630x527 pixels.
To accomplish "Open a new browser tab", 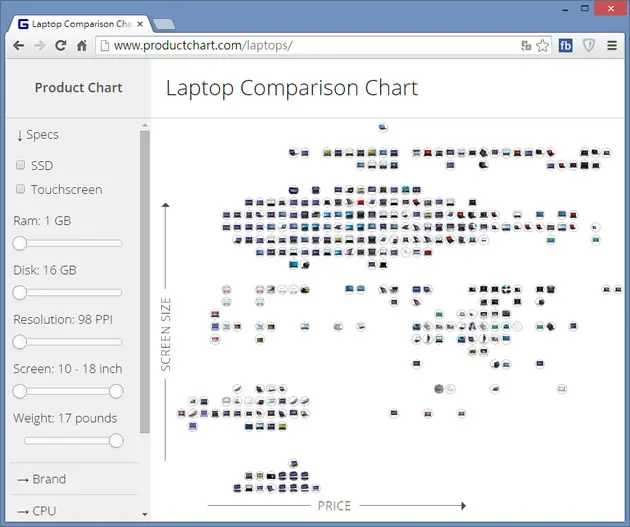I will point(164,24).
